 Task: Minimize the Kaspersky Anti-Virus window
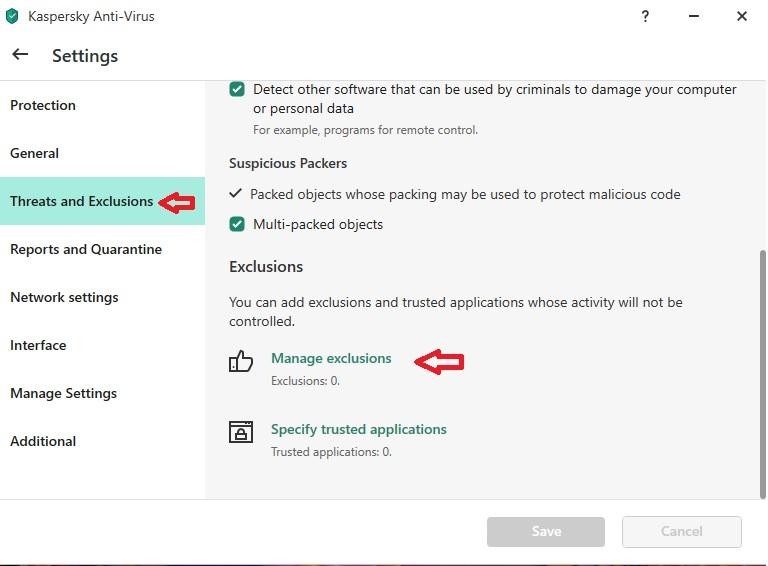[694, 16]
